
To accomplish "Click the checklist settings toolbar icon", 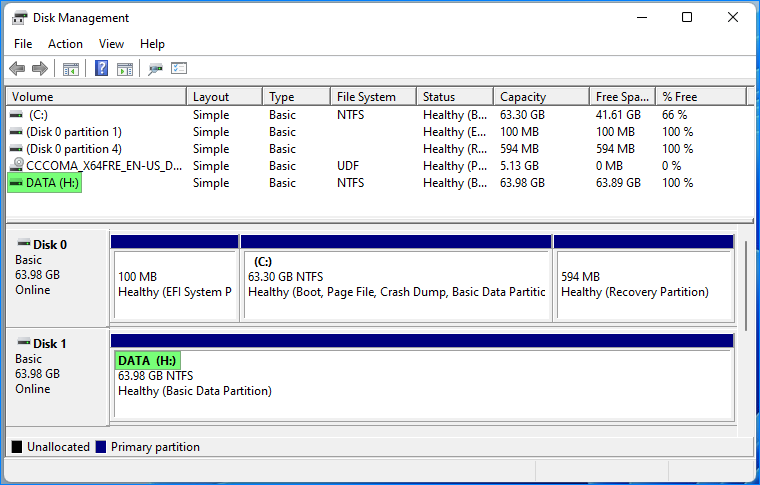I will click(x=179, y=69).
